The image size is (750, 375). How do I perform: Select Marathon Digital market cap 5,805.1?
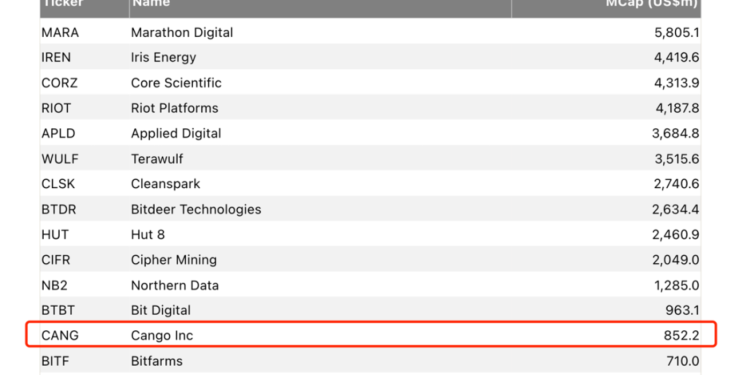676,33
